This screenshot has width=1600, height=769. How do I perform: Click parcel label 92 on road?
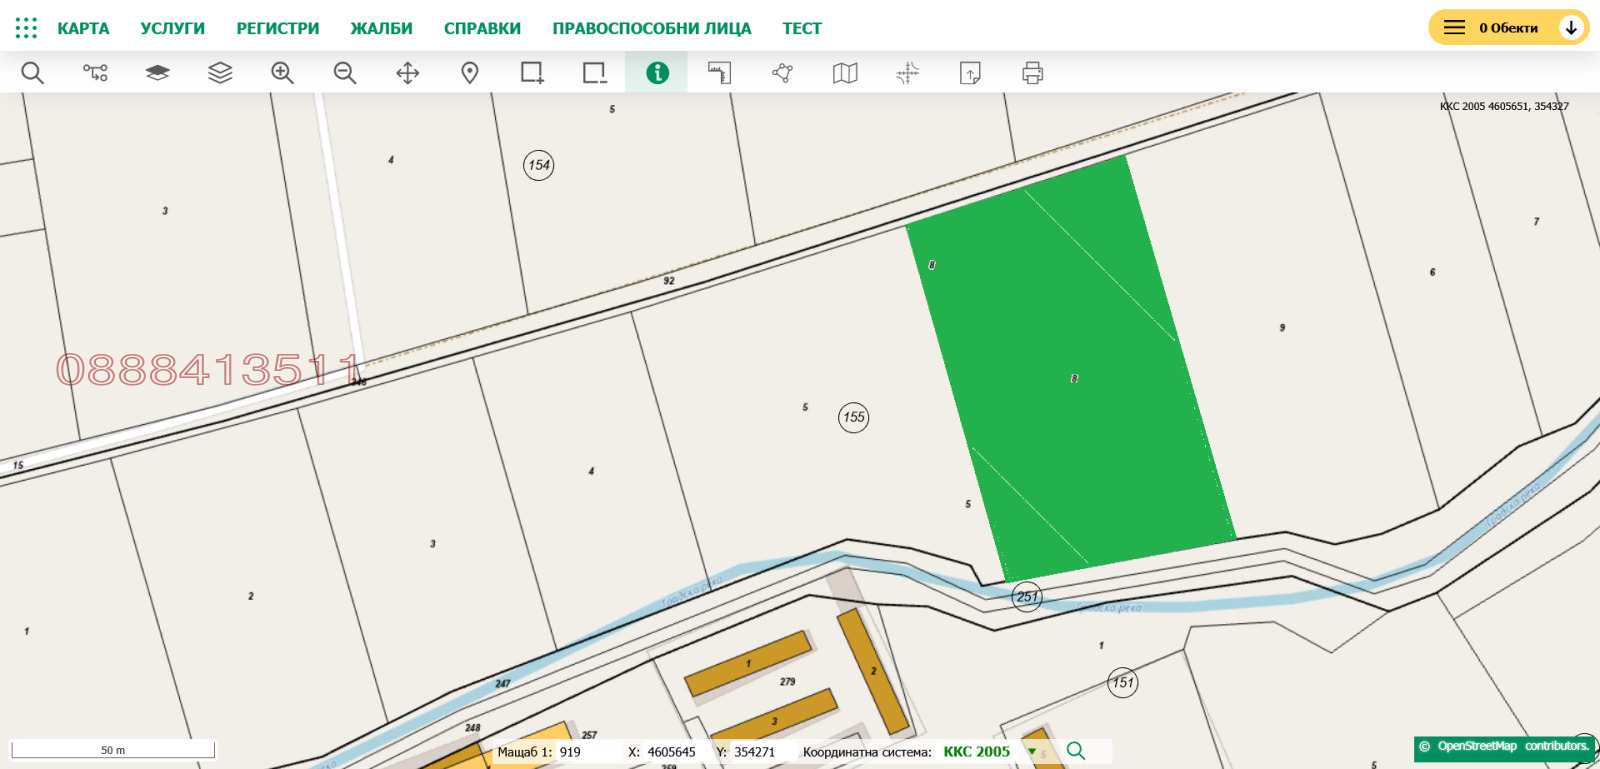pos(669,281)
